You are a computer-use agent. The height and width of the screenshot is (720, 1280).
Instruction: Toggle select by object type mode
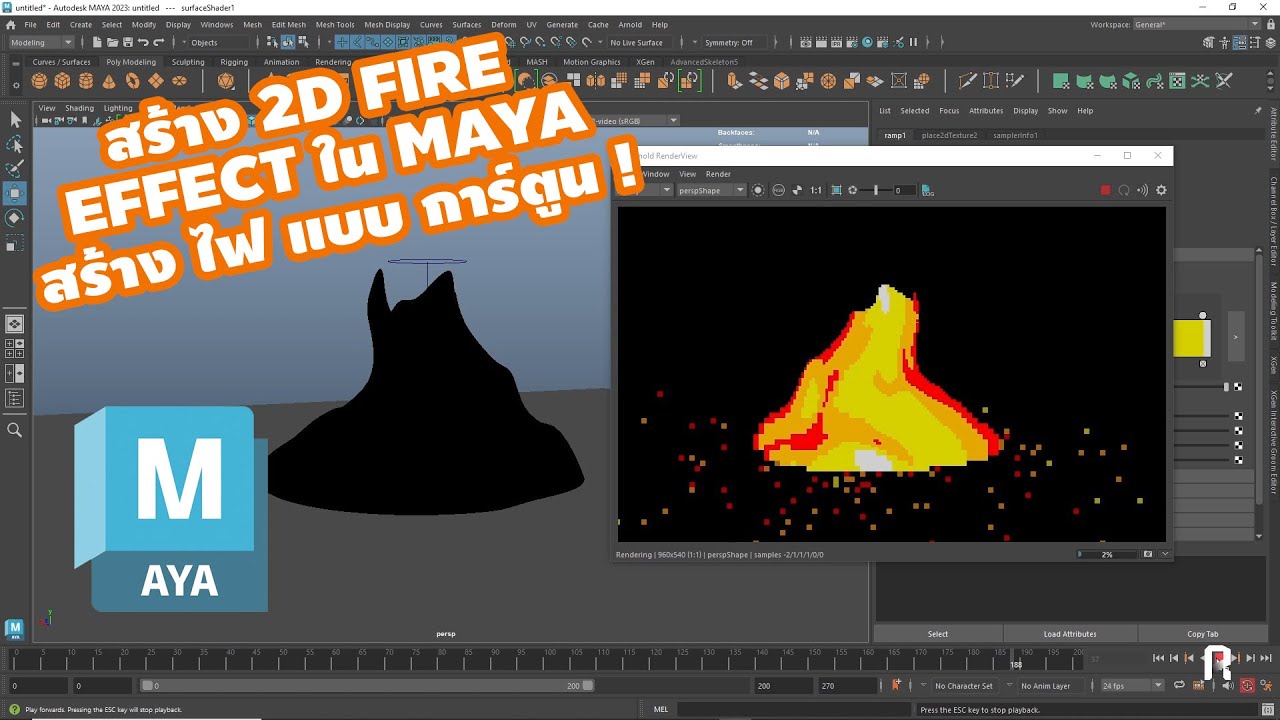[287, 42]
